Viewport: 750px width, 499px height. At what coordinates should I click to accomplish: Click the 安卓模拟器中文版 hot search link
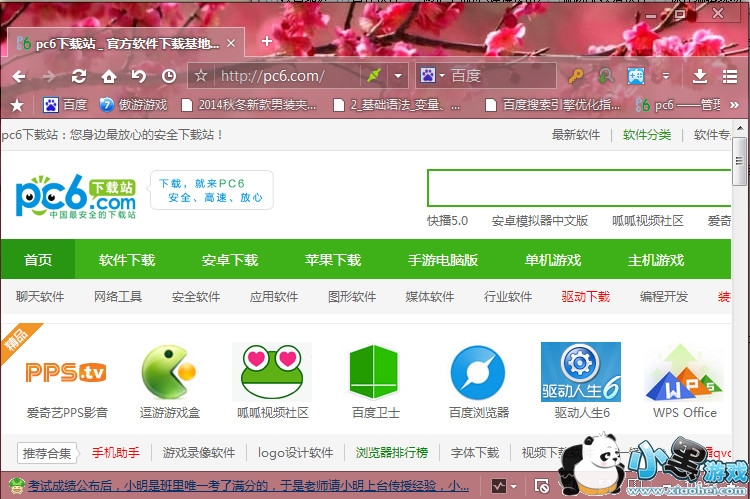(540, 221)
